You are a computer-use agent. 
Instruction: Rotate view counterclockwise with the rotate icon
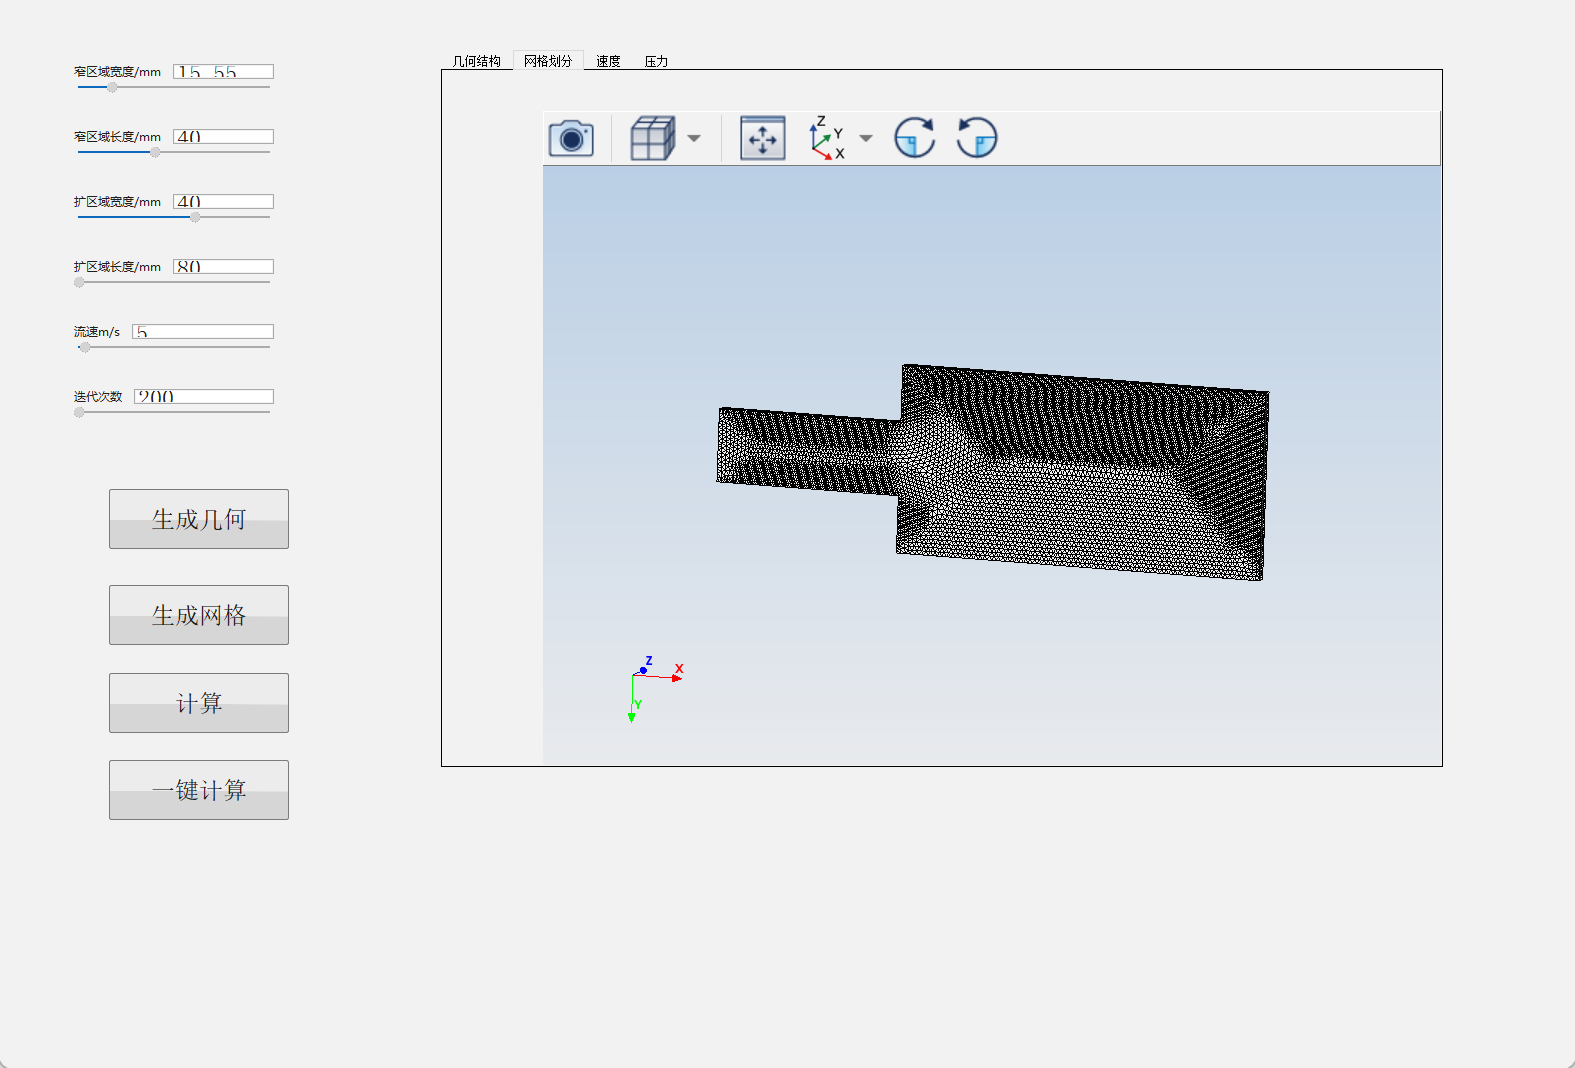point(977,138)
